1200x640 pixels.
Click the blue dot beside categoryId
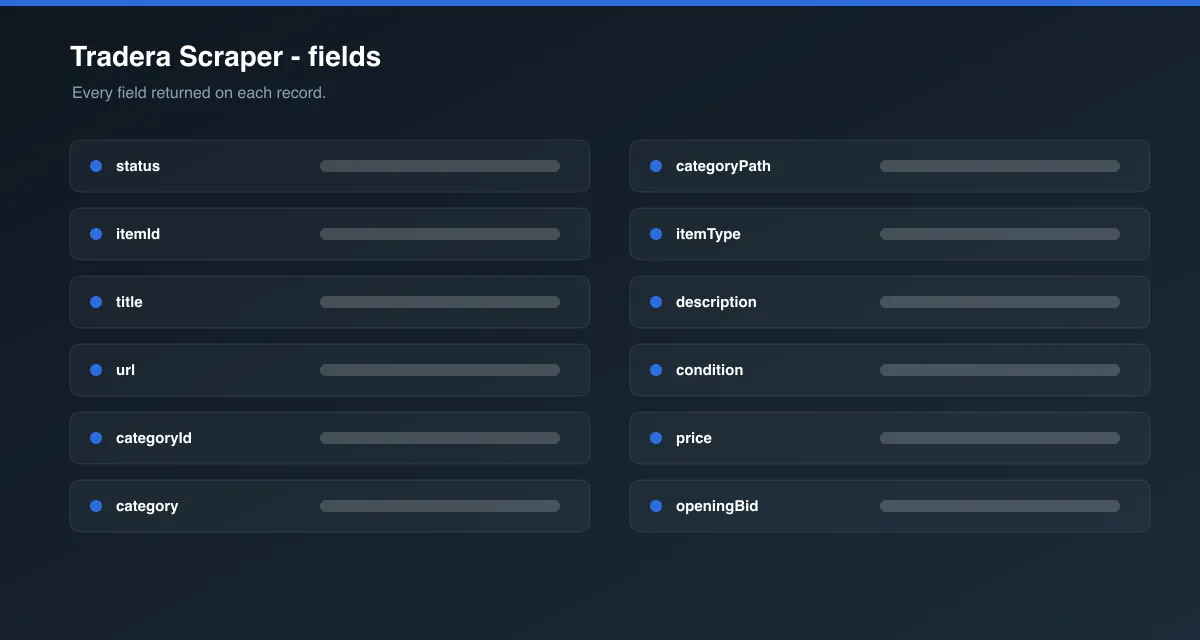coord(96,438)
